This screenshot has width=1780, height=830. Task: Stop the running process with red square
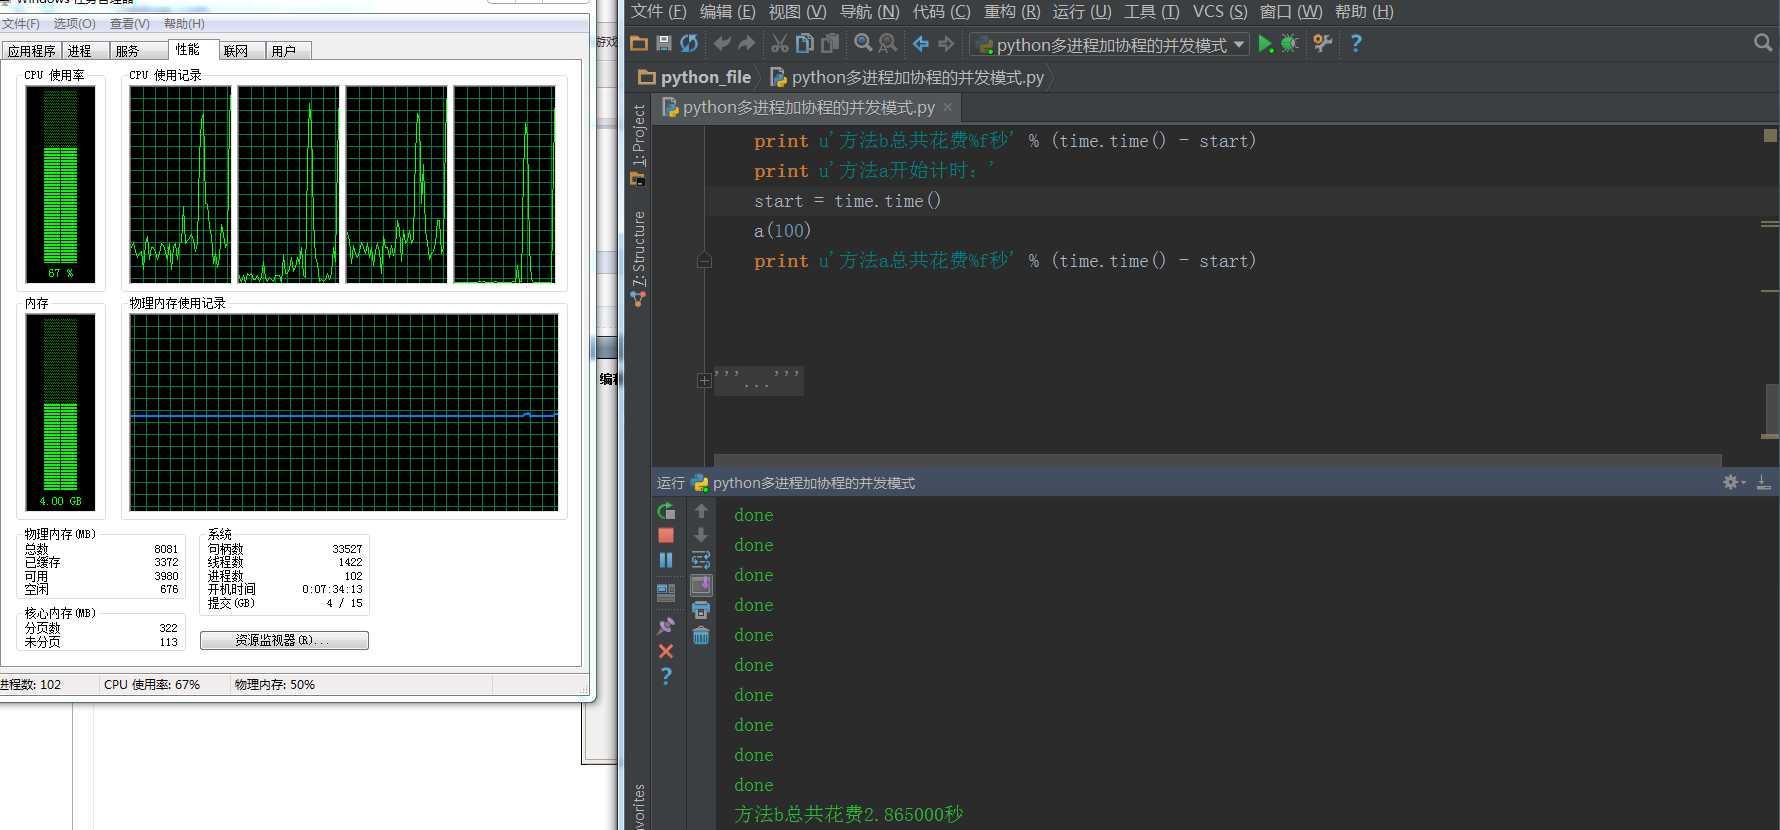(666, 536)
